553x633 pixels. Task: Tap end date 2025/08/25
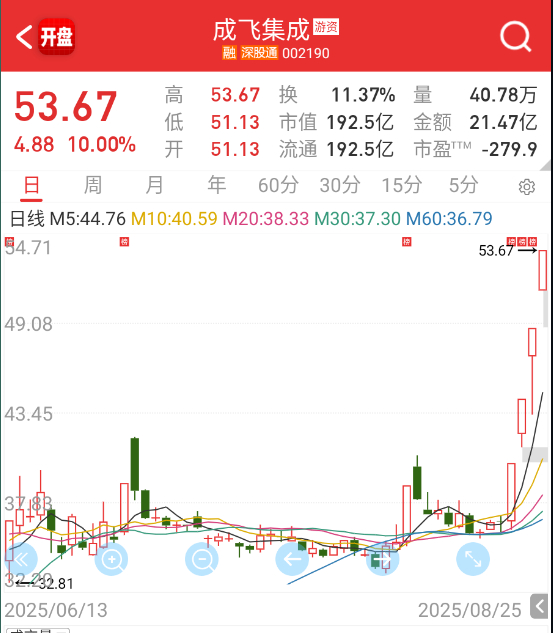(x=470, y=610)
